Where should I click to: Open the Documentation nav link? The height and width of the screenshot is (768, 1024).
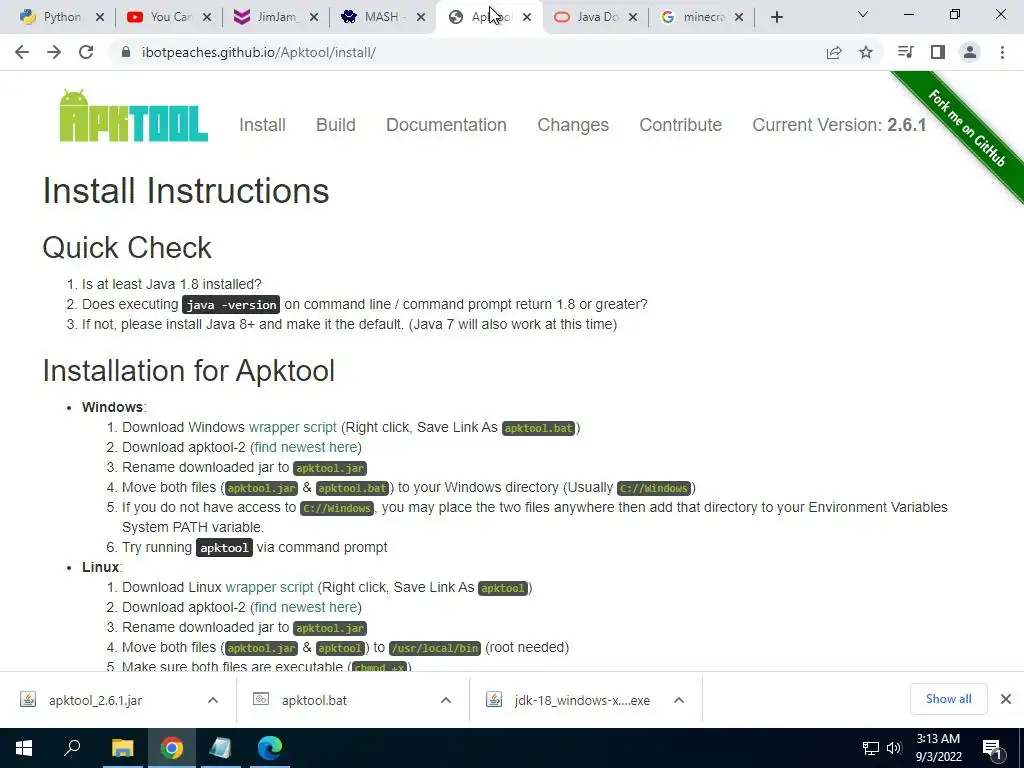pos(446,125)
